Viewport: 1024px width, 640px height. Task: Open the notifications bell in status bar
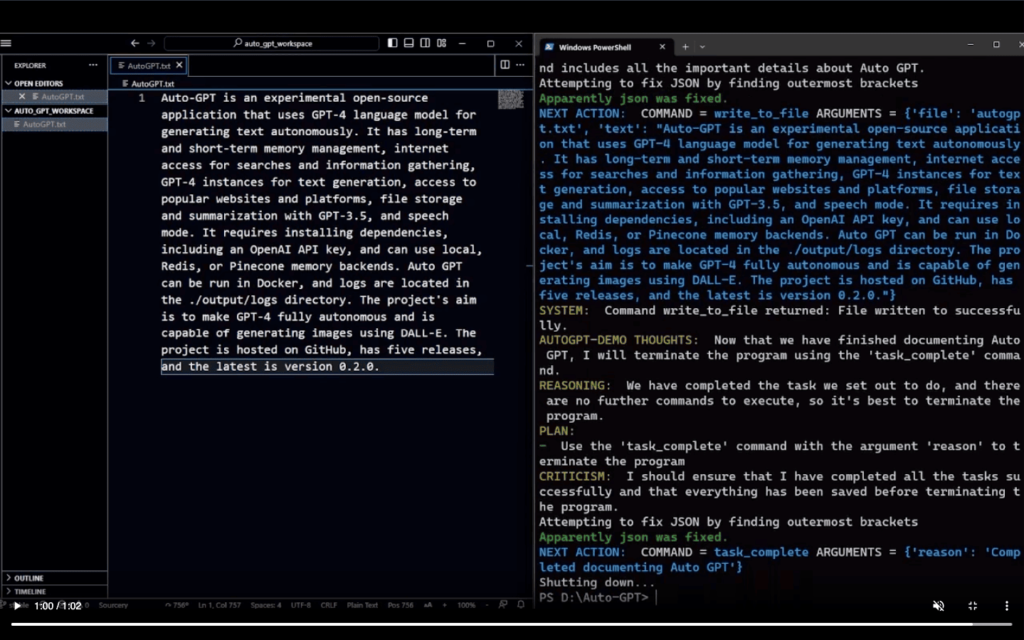(x=520, y=605)
